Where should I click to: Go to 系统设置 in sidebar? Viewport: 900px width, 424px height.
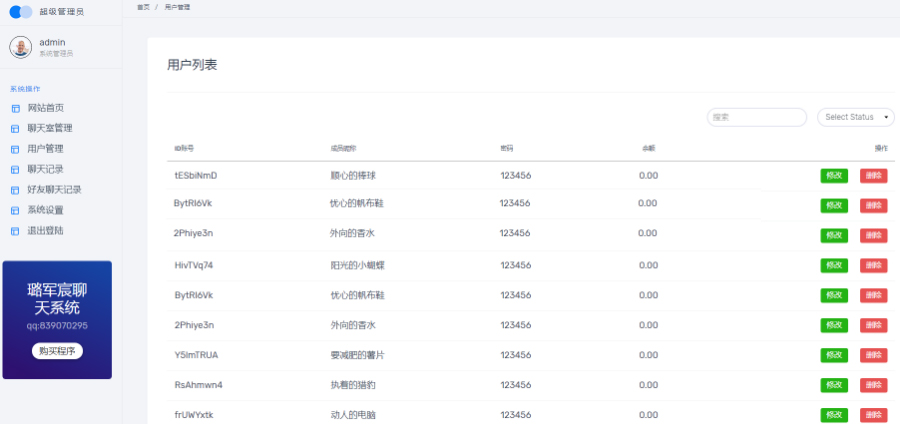45,210
